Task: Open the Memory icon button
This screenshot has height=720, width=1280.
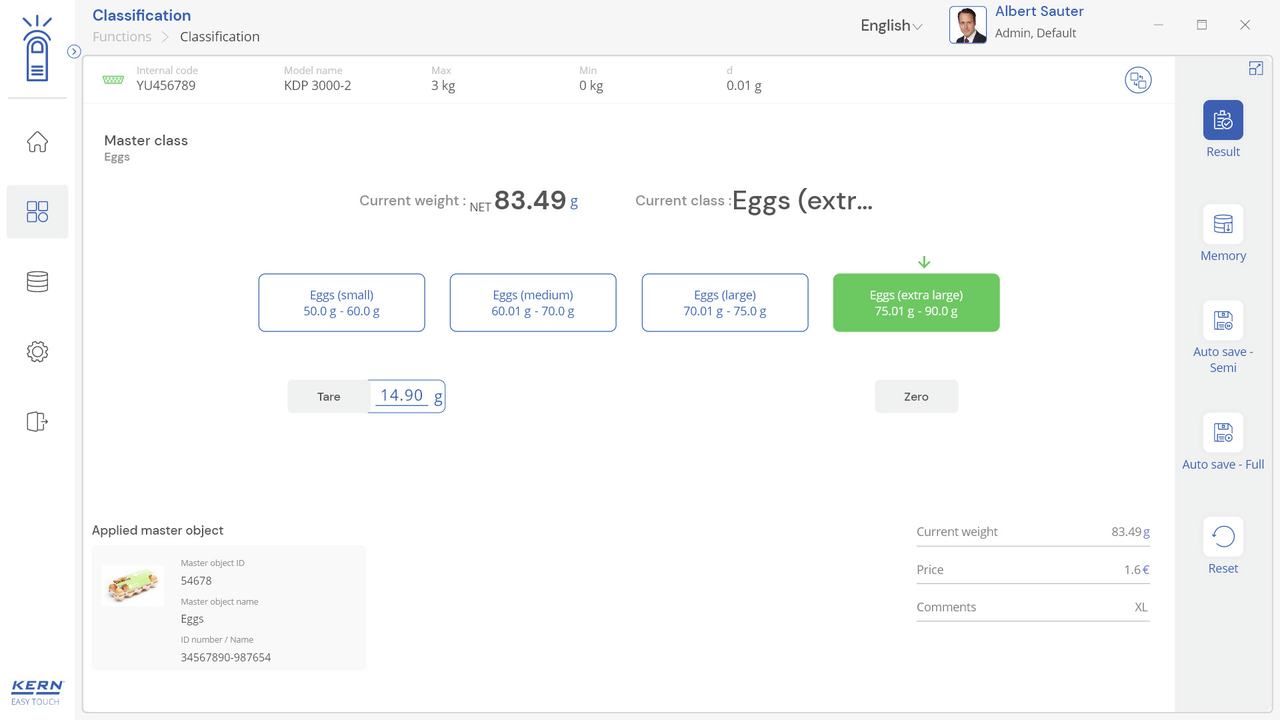Action: (x=1222, y=225)
